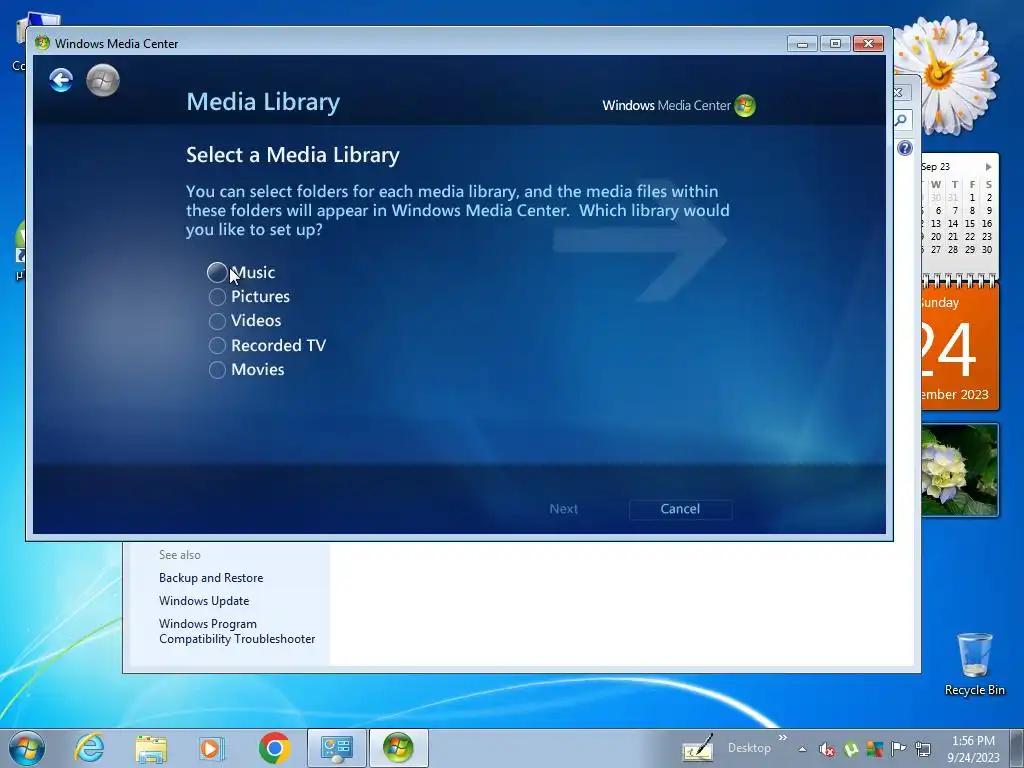Open the Windows Start button

27,748
